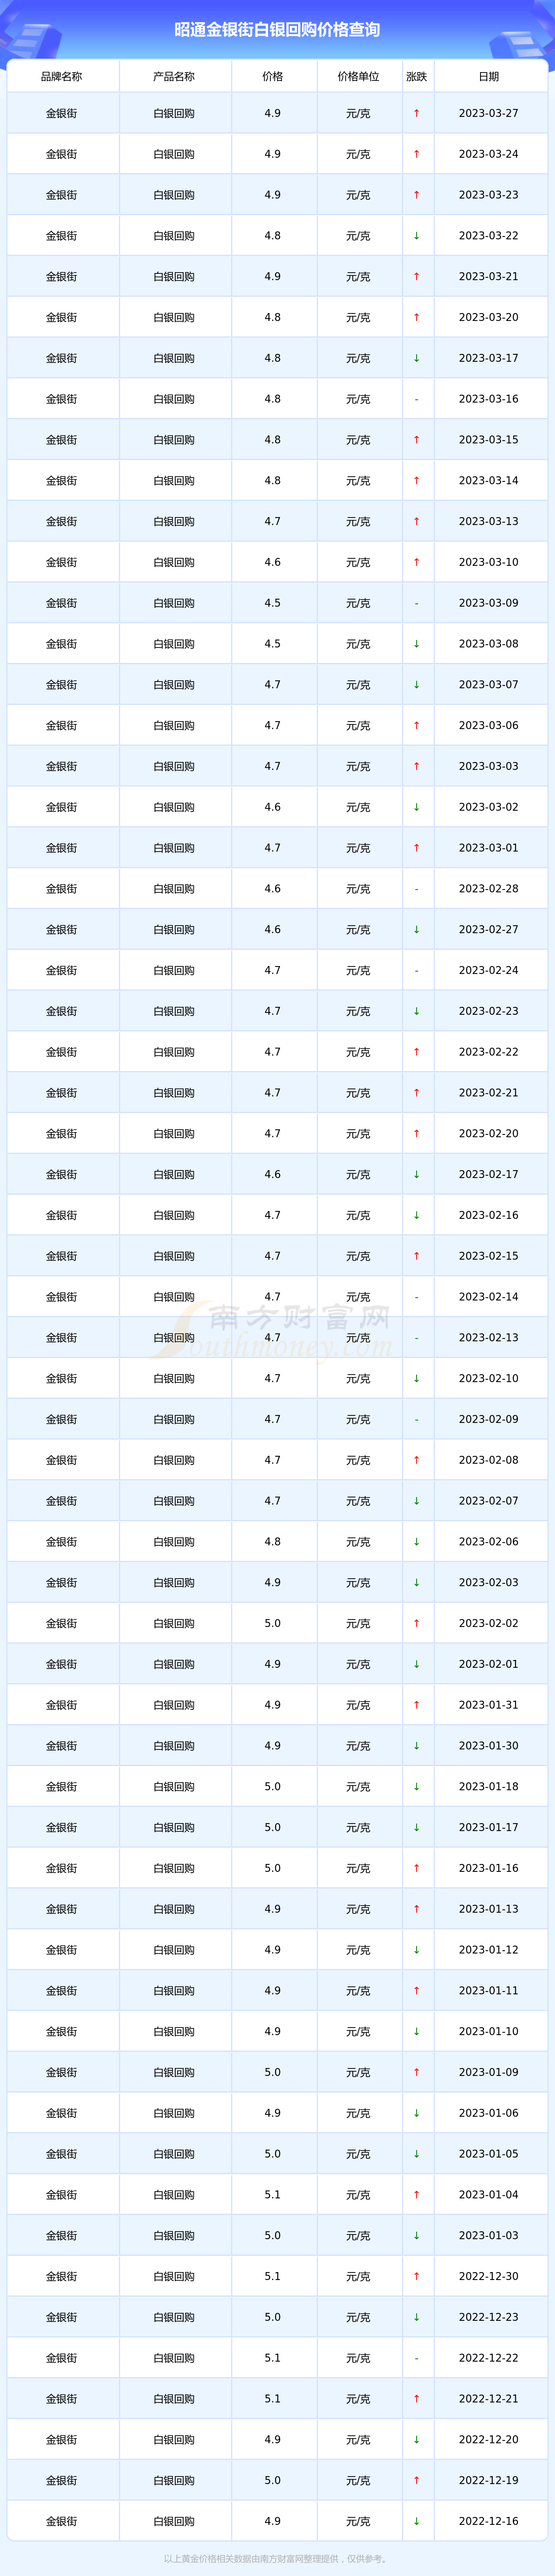Click the up arrow in 2023-03-24 row

point(417,154)
